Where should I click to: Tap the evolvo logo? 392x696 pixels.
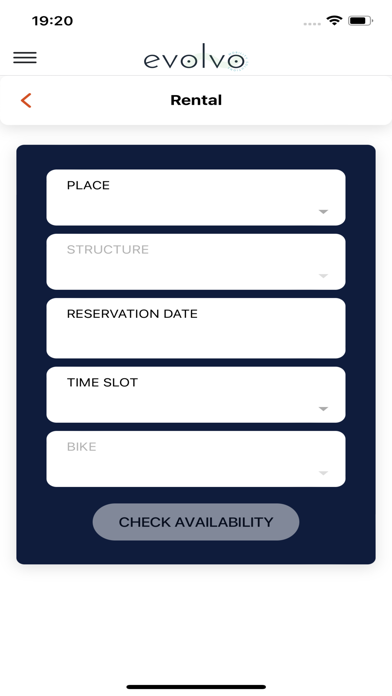(195, 57)
